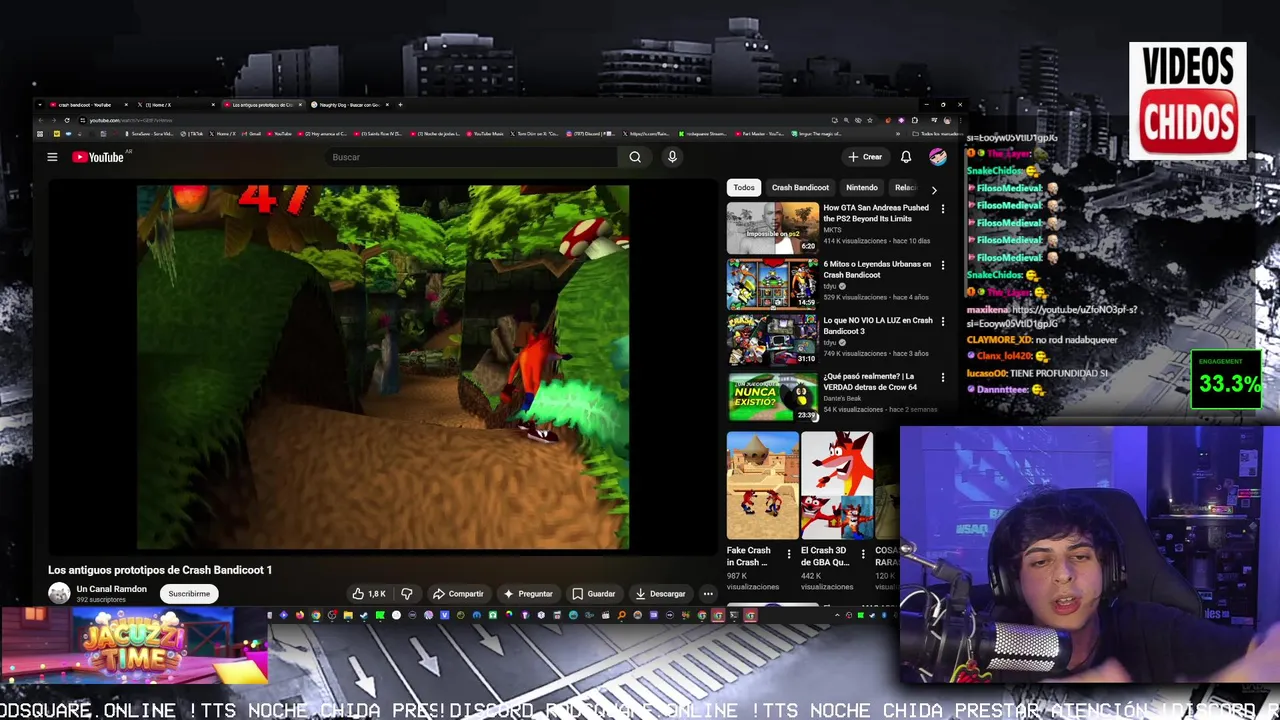Screen dimensions: 1280x720
Task: Click the dydyu channel under 6 Mitos
Action: (830, 286)
